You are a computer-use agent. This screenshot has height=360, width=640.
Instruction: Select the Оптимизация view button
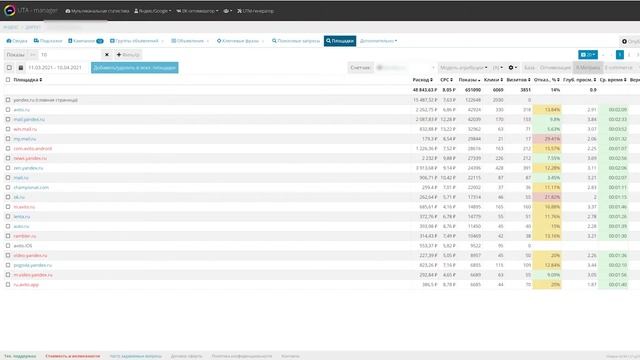[x=555, y=67]
